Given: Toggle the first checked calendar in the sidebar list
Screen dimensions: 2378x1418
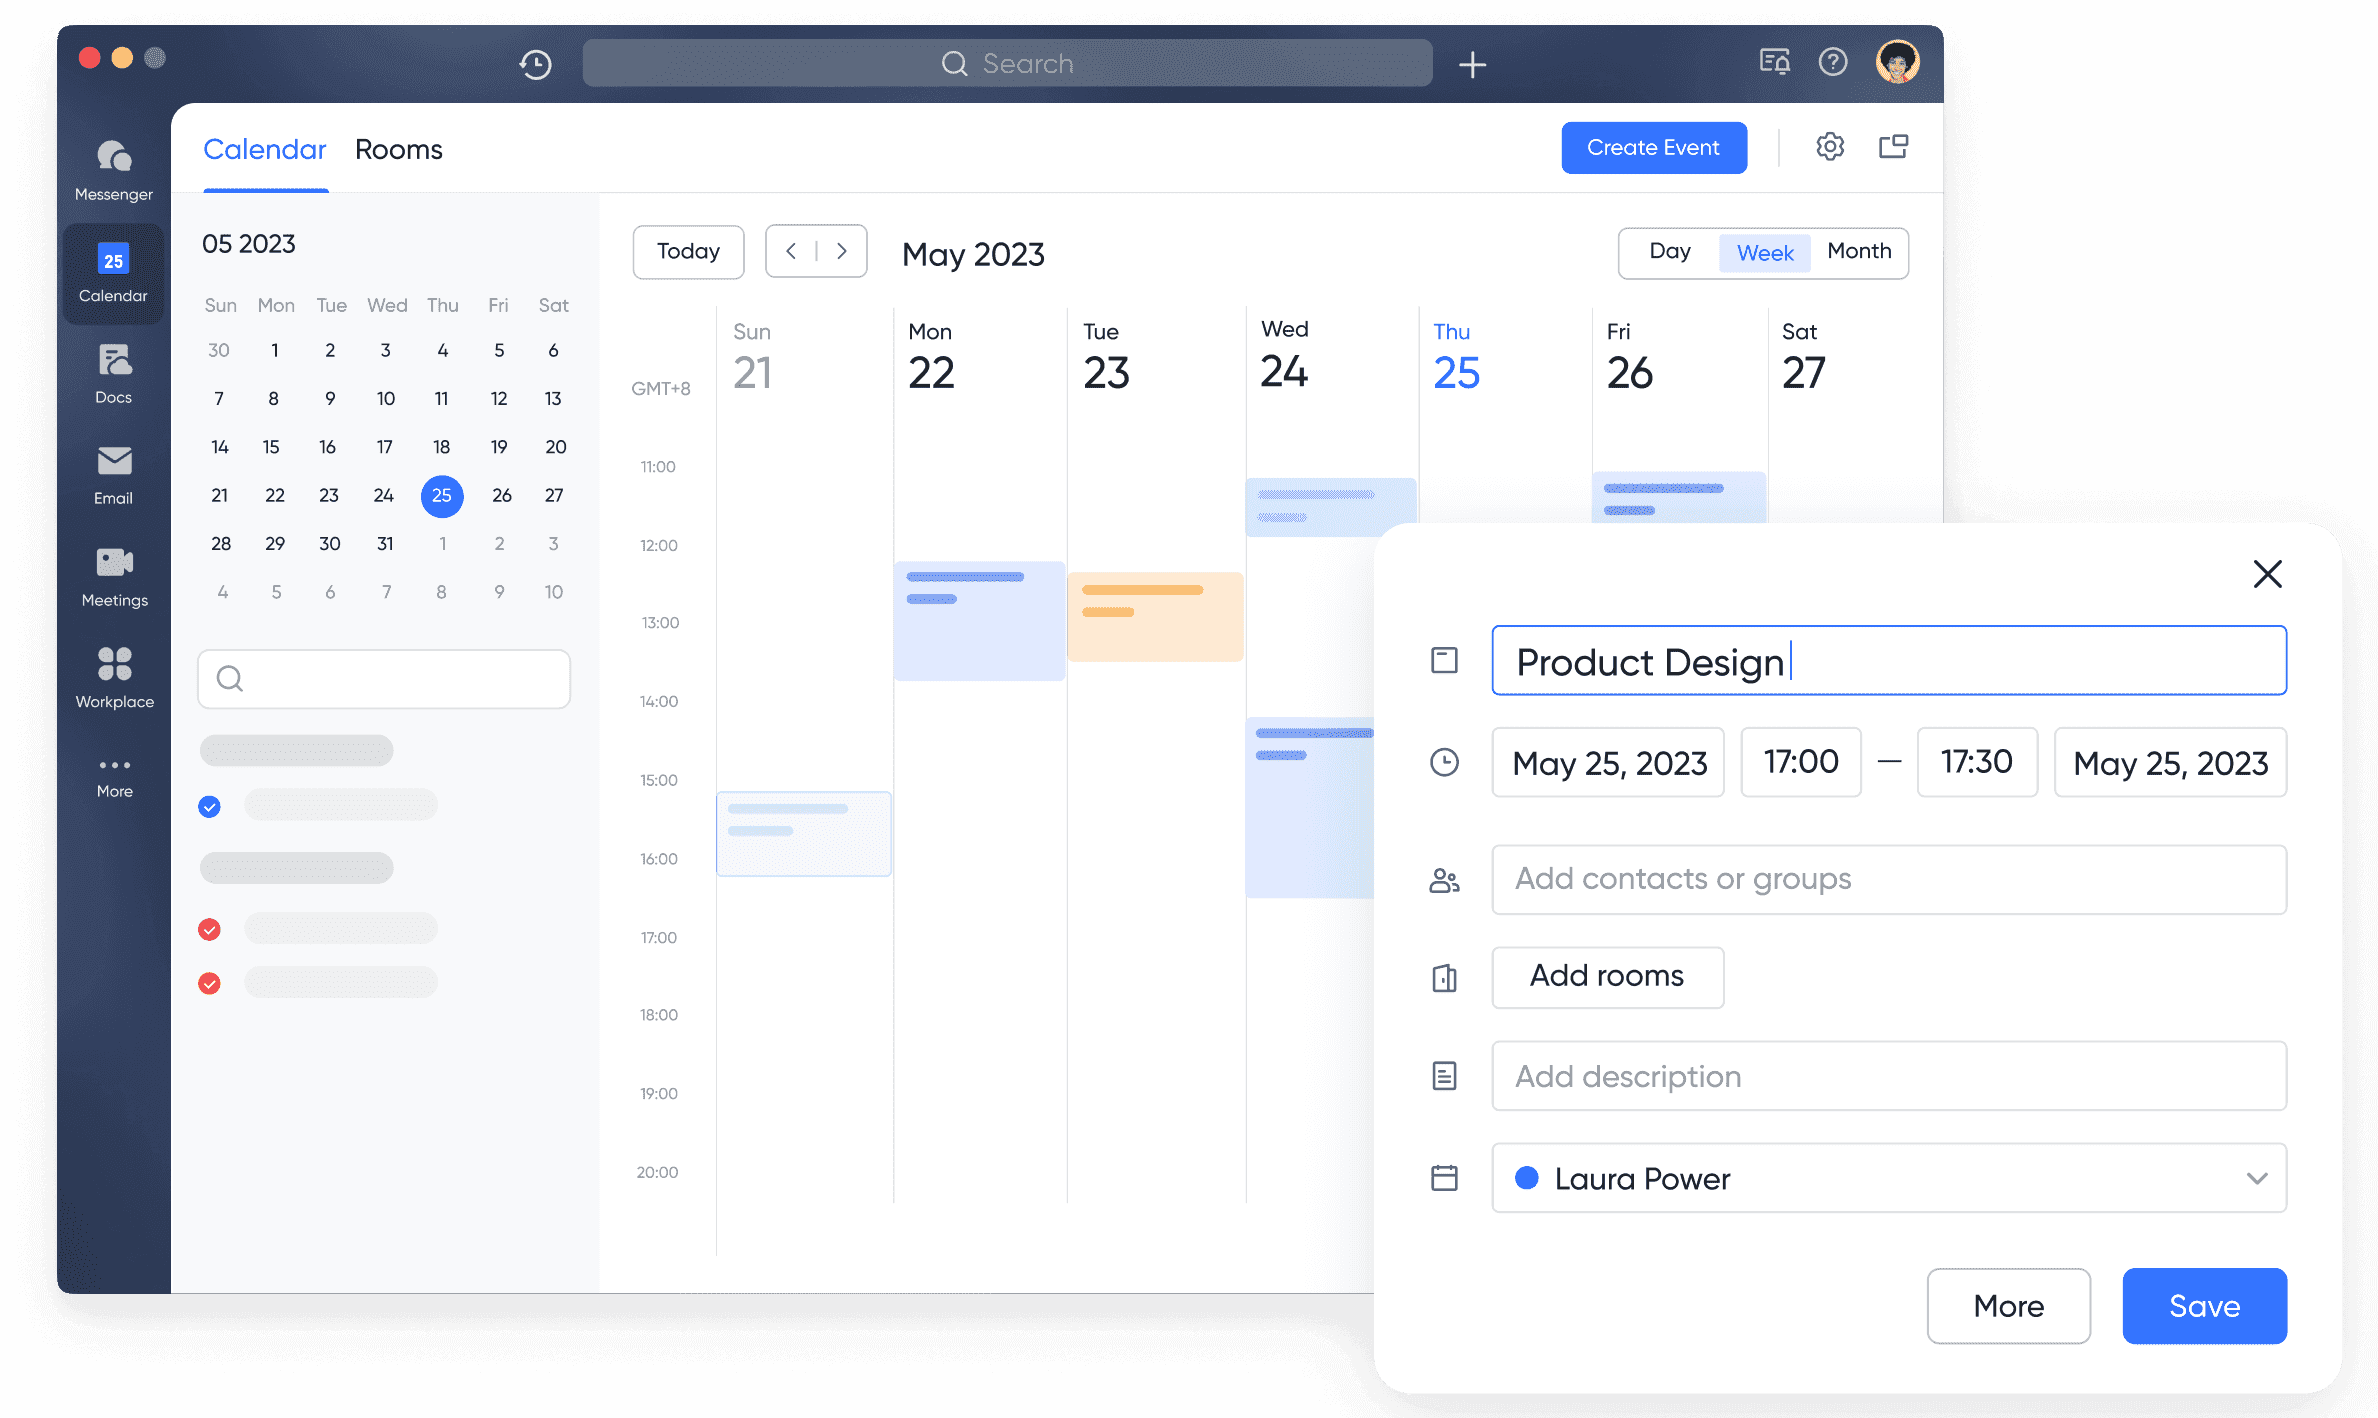Looking at the screenshot, I should click(x=209, y=806).
